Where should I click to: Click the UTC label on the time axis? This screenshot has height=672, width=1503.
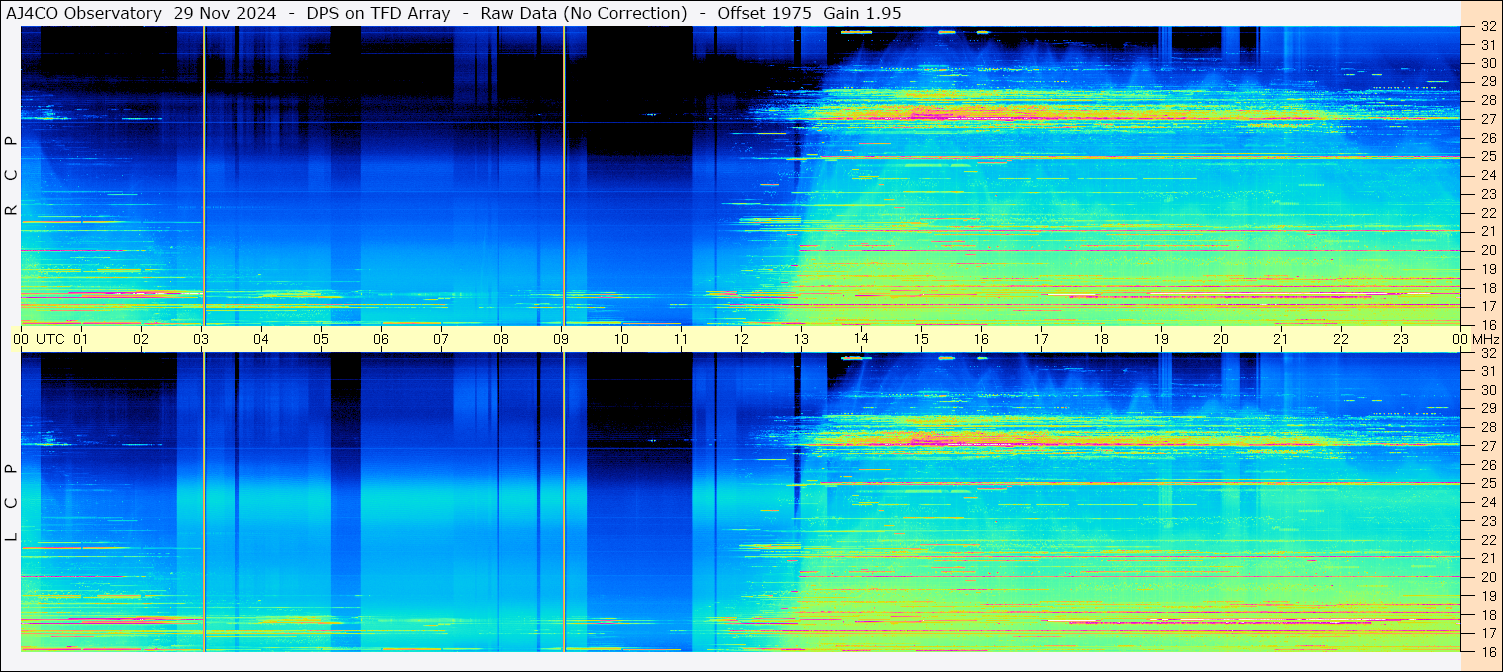(51, 339)
